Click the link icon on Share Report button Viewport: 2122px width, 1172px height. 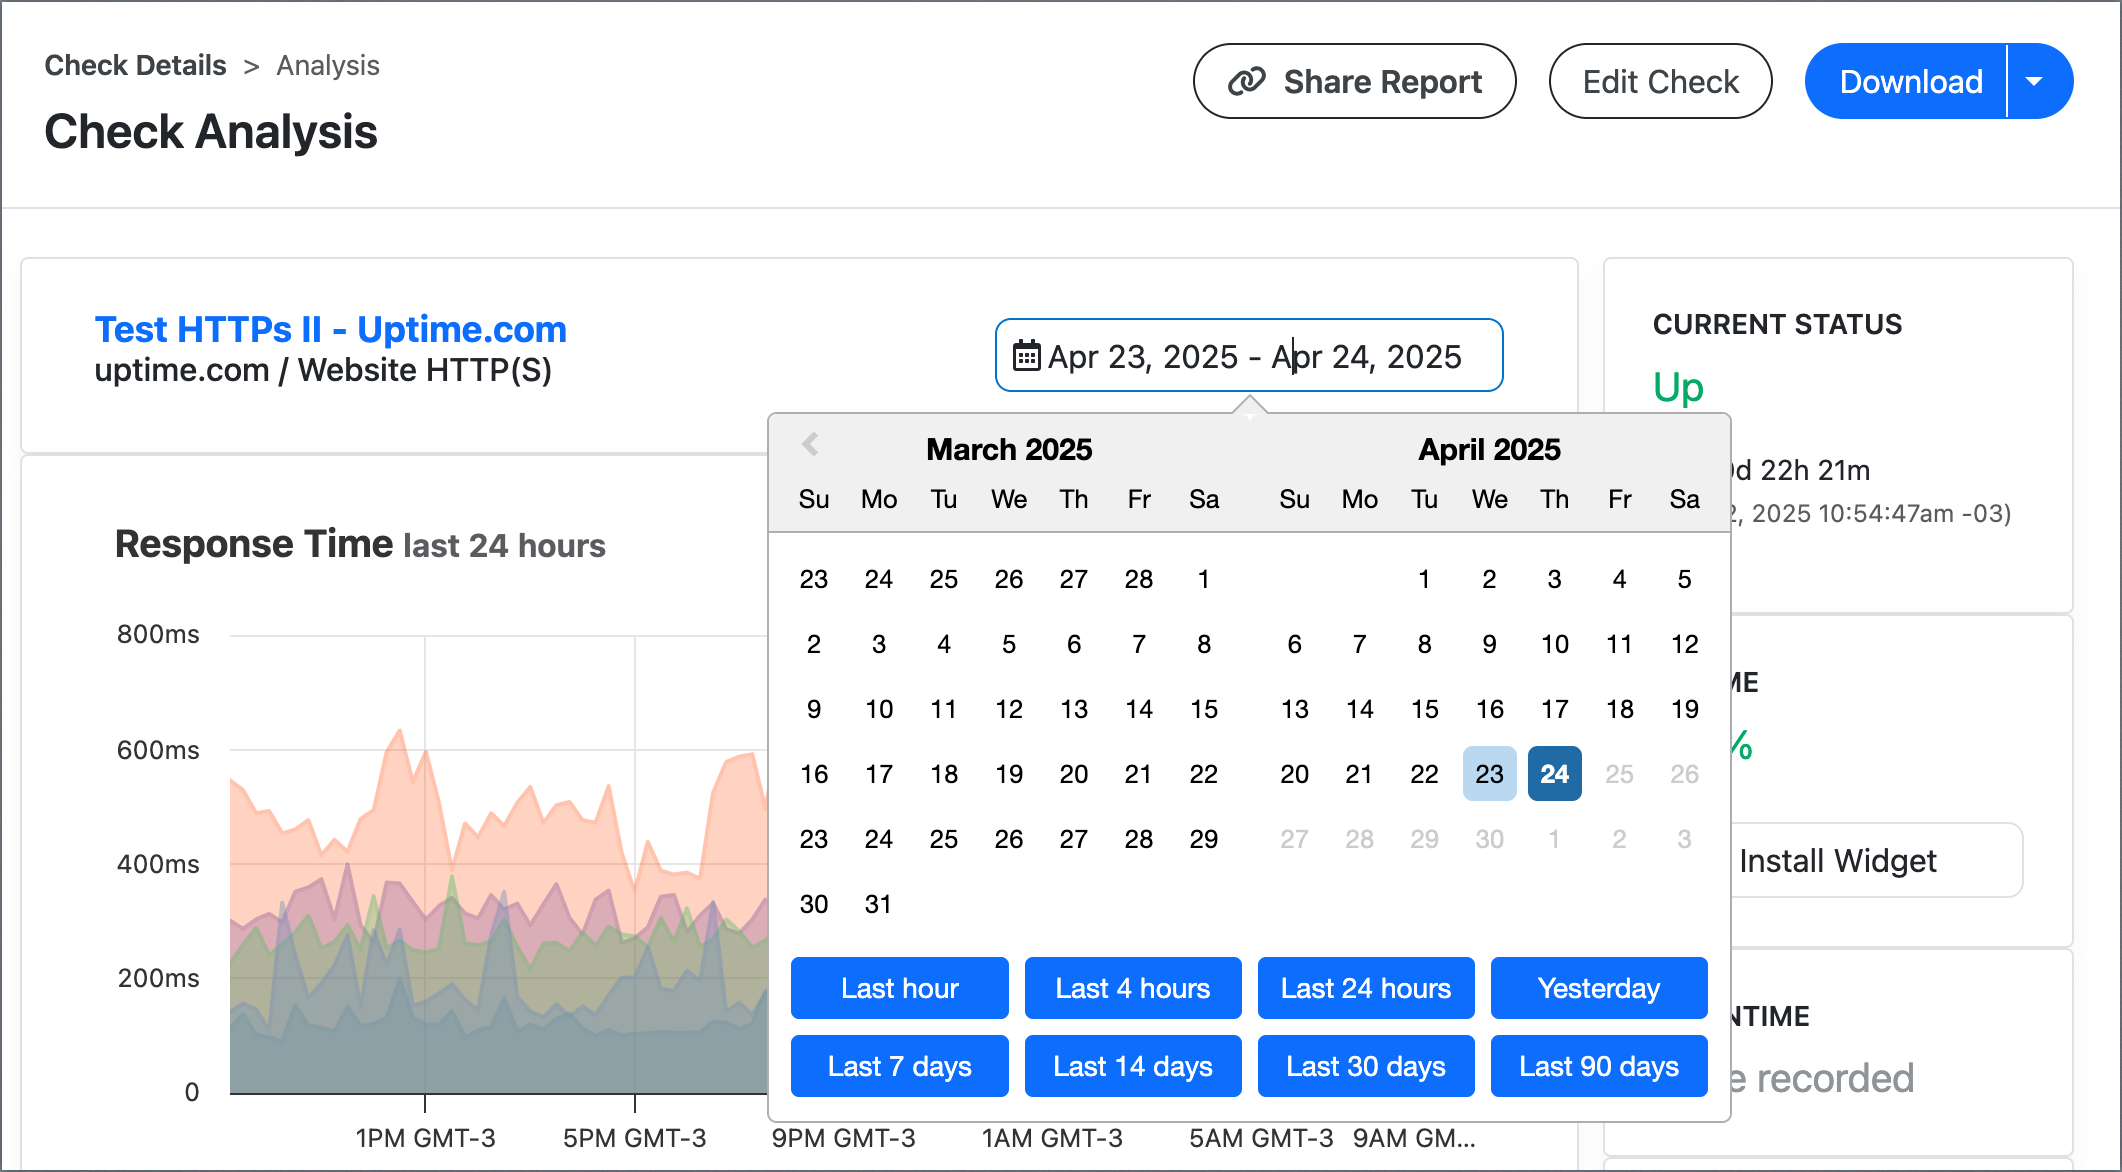click(x=1247, y=81)
